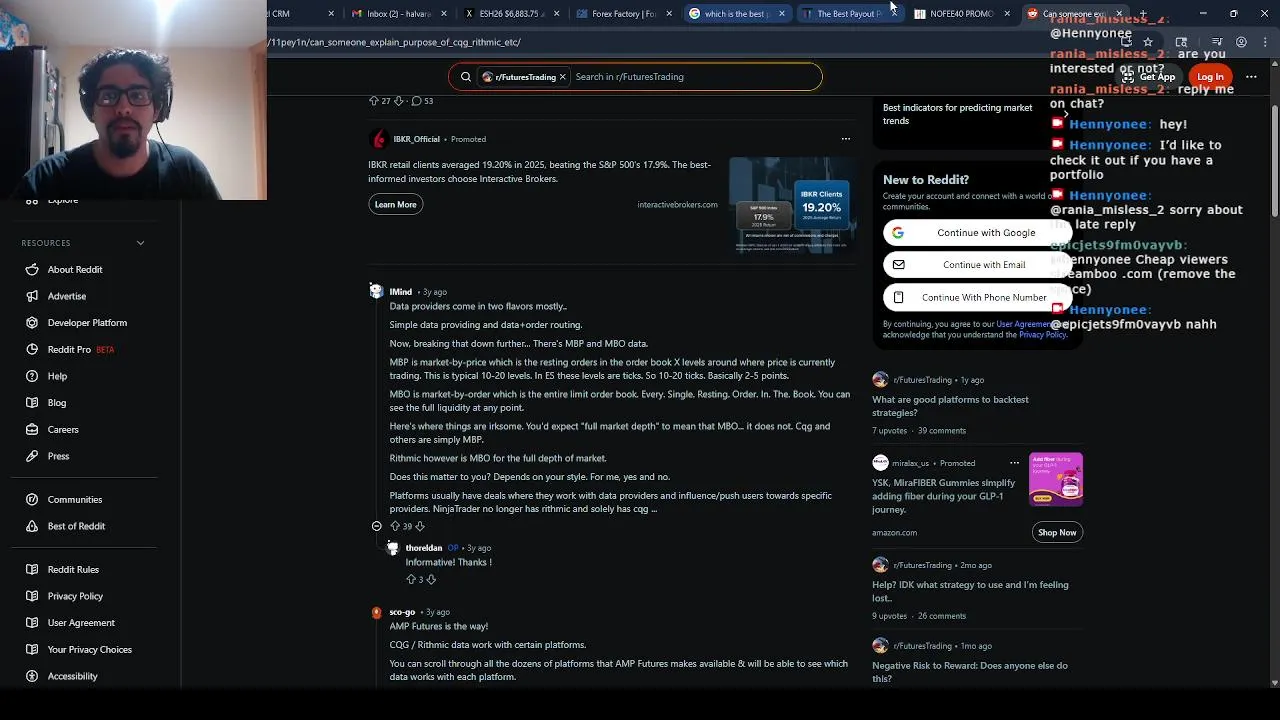Open IMind's user avatar
This screenshot has height=720, width=1280.
(376, 291)
